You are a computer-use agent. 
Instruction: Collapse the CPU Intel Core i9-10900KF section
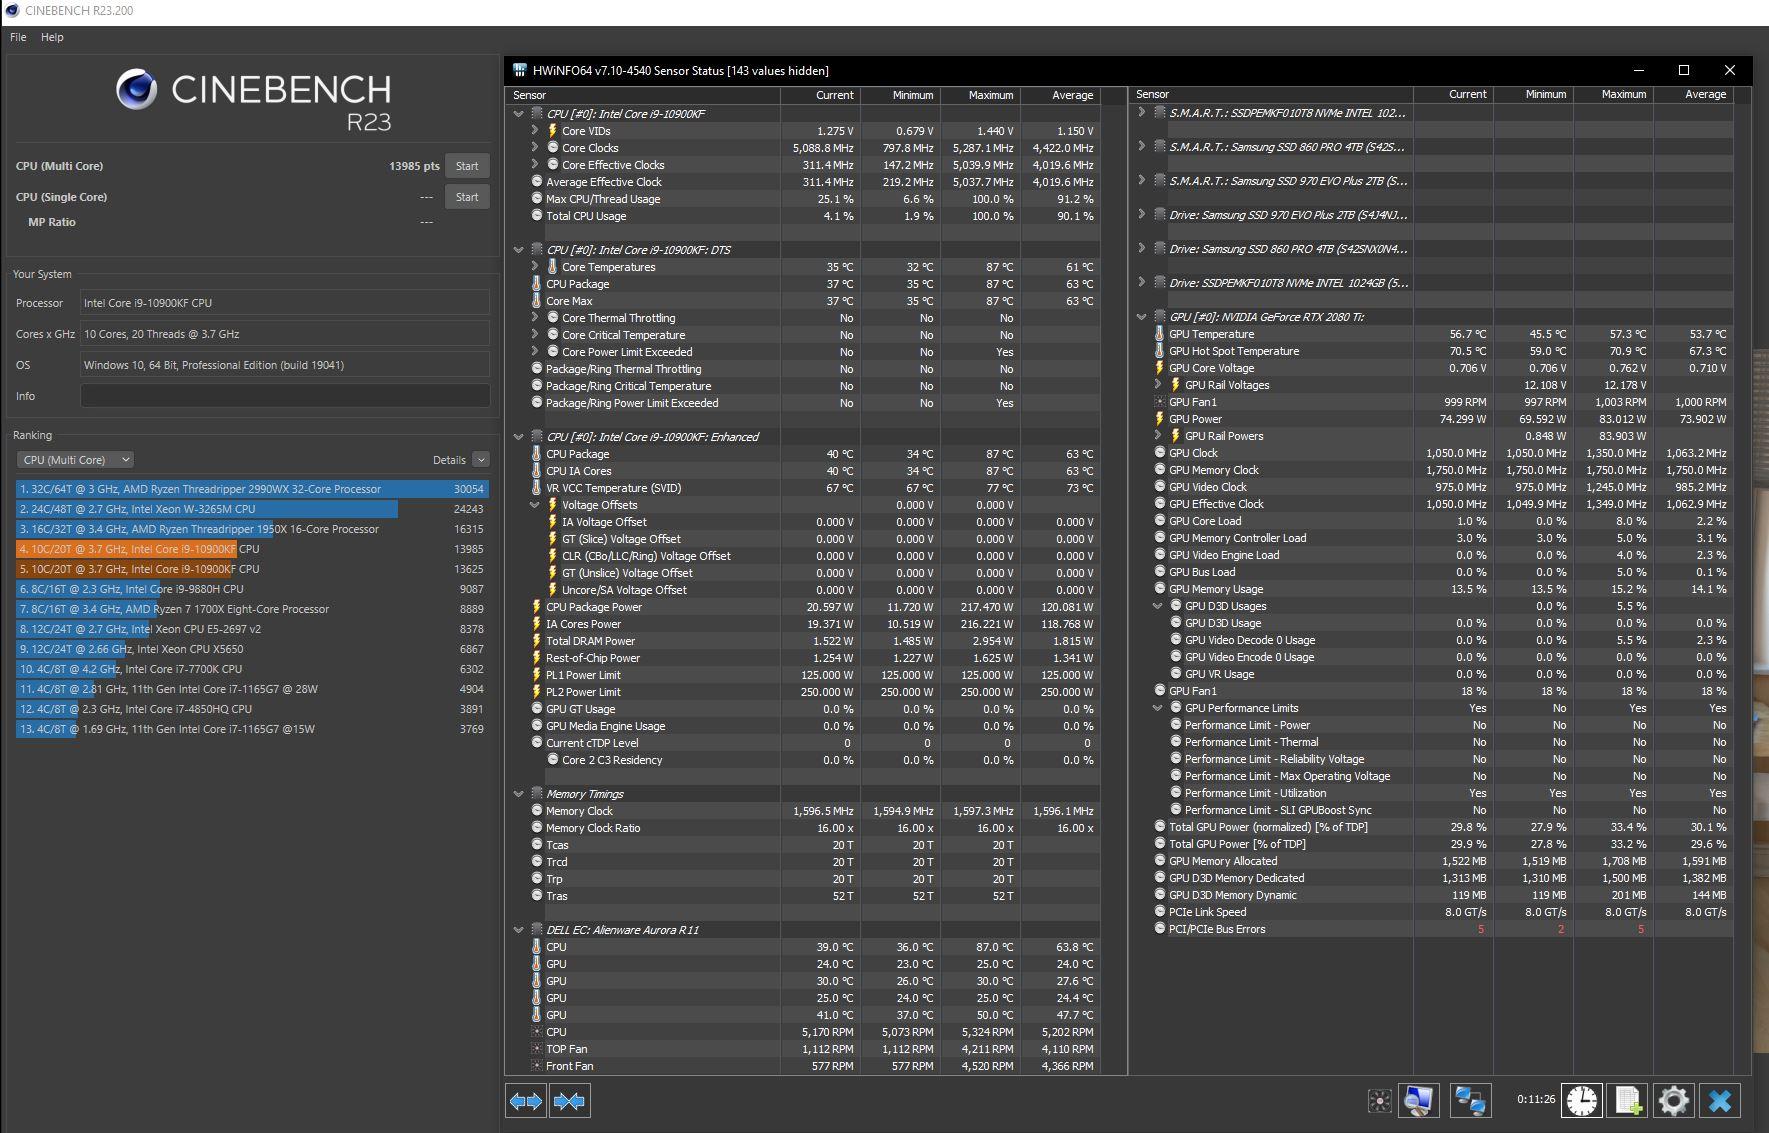pos(518,114)
